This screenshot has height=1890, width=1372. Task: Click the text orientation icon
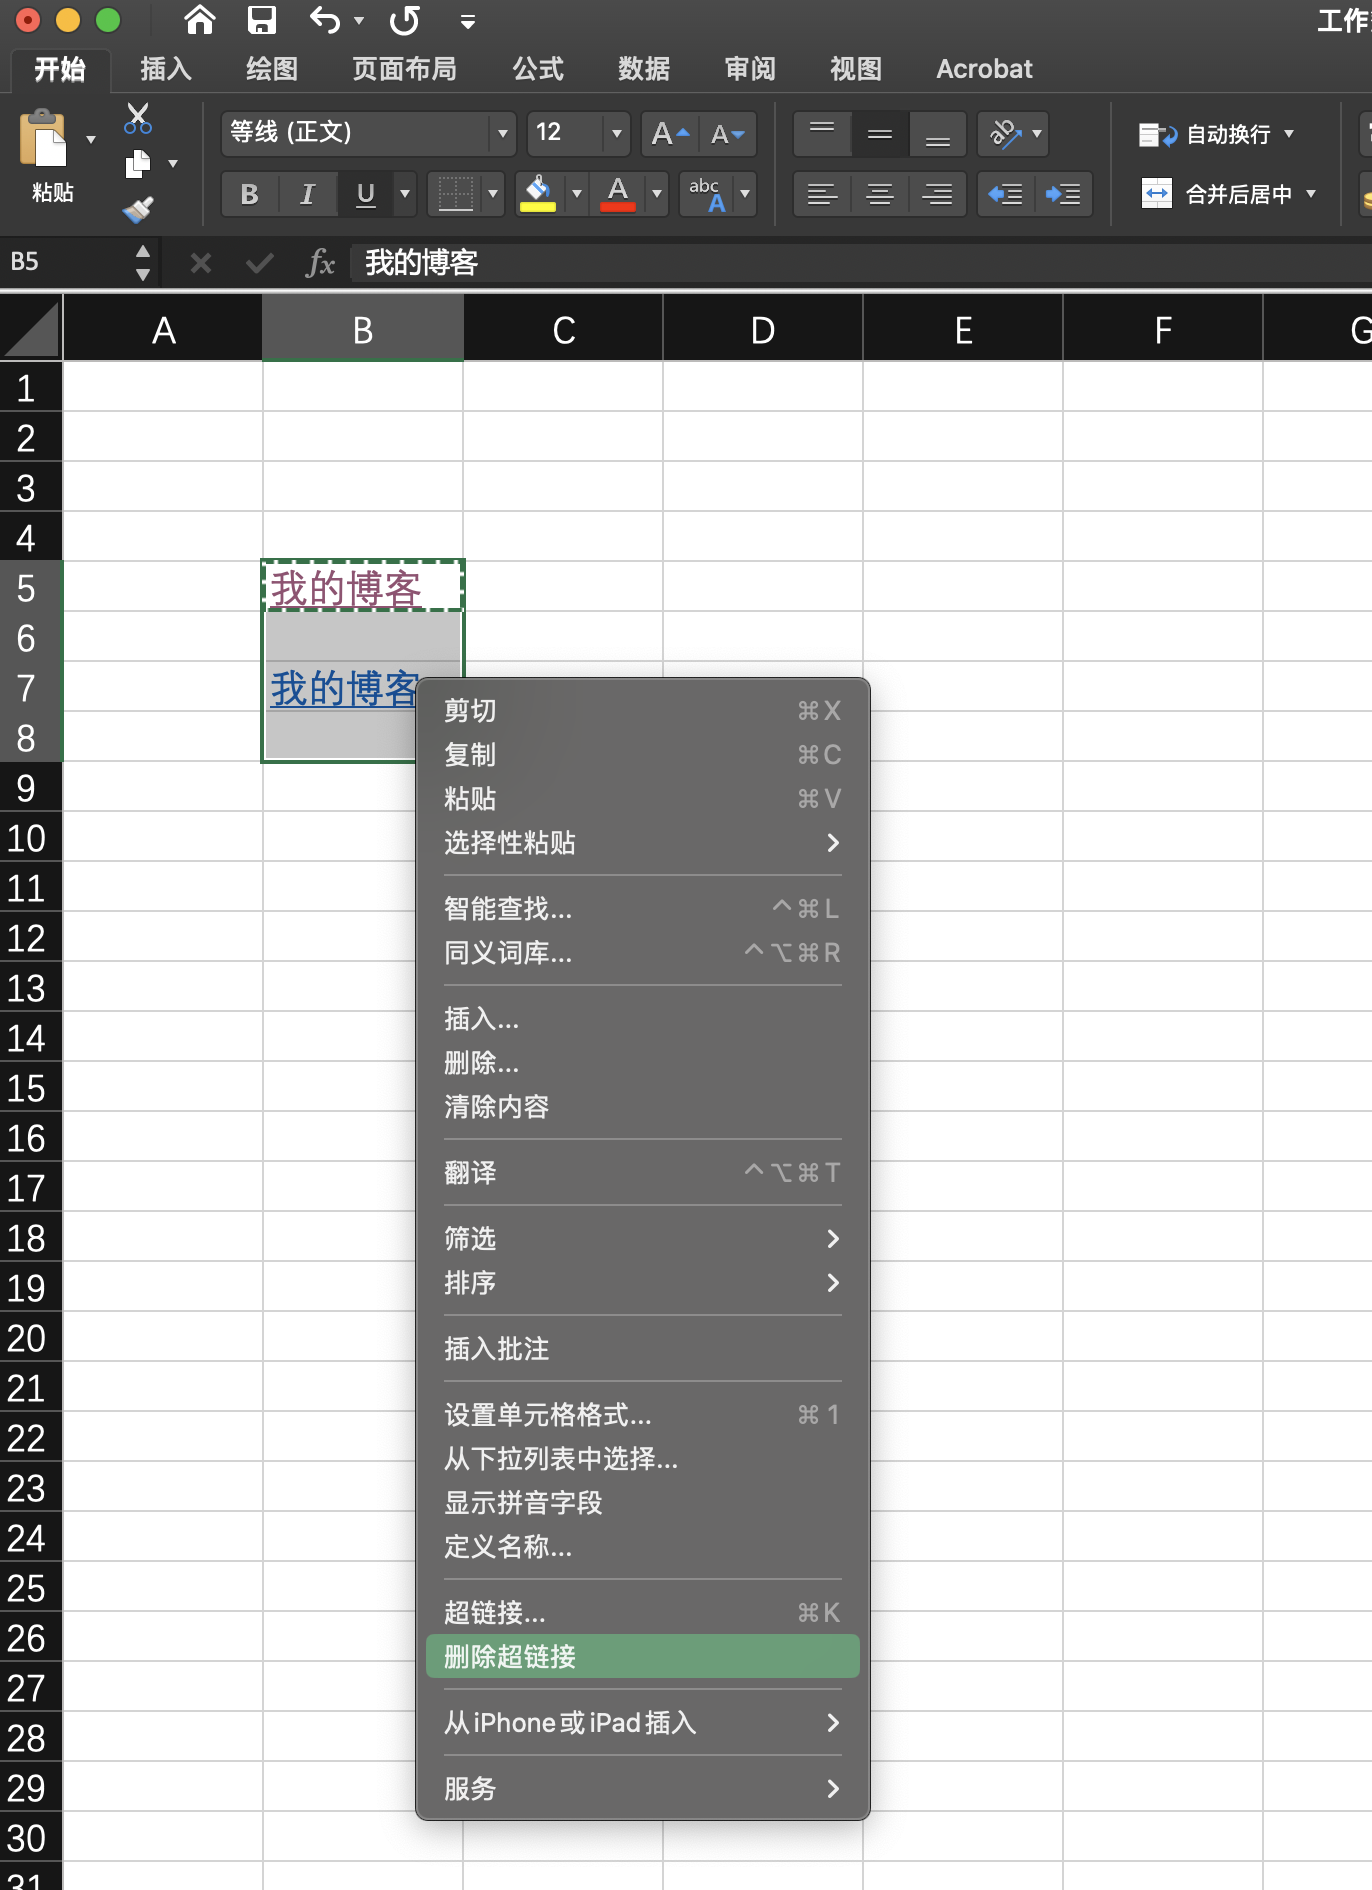[x=1005, y=133]
